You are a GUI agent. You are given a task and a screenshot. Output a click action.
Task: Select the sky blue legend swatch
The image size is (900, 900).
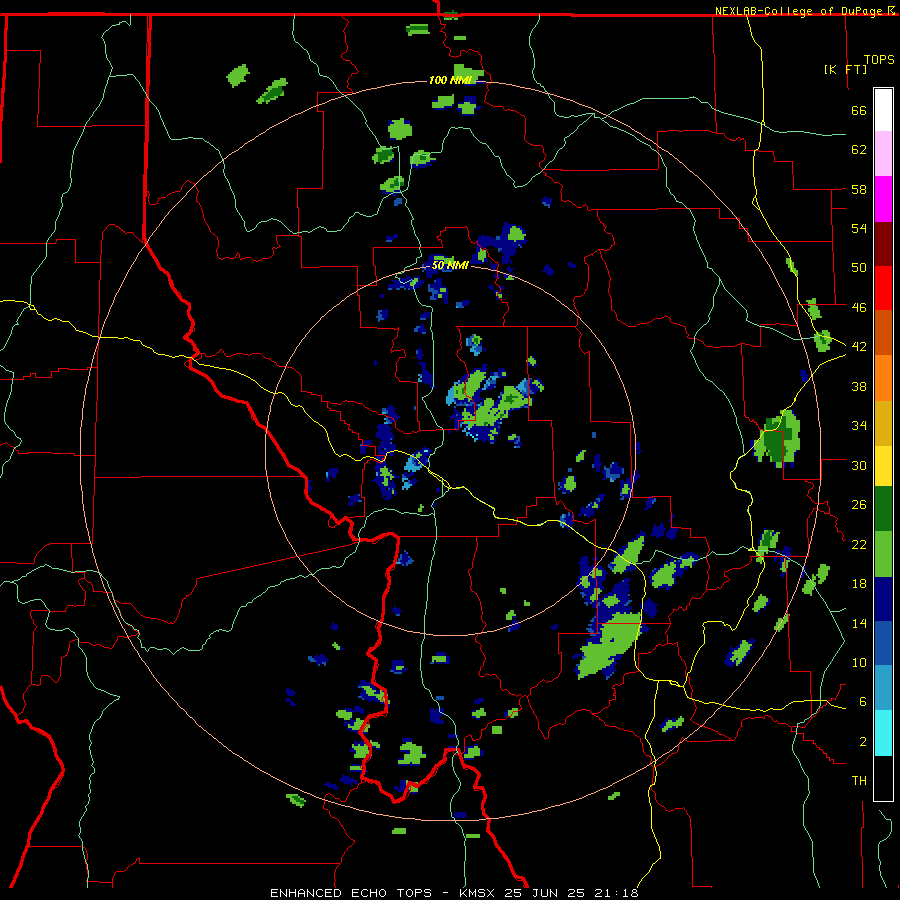(x=883, y=688)
